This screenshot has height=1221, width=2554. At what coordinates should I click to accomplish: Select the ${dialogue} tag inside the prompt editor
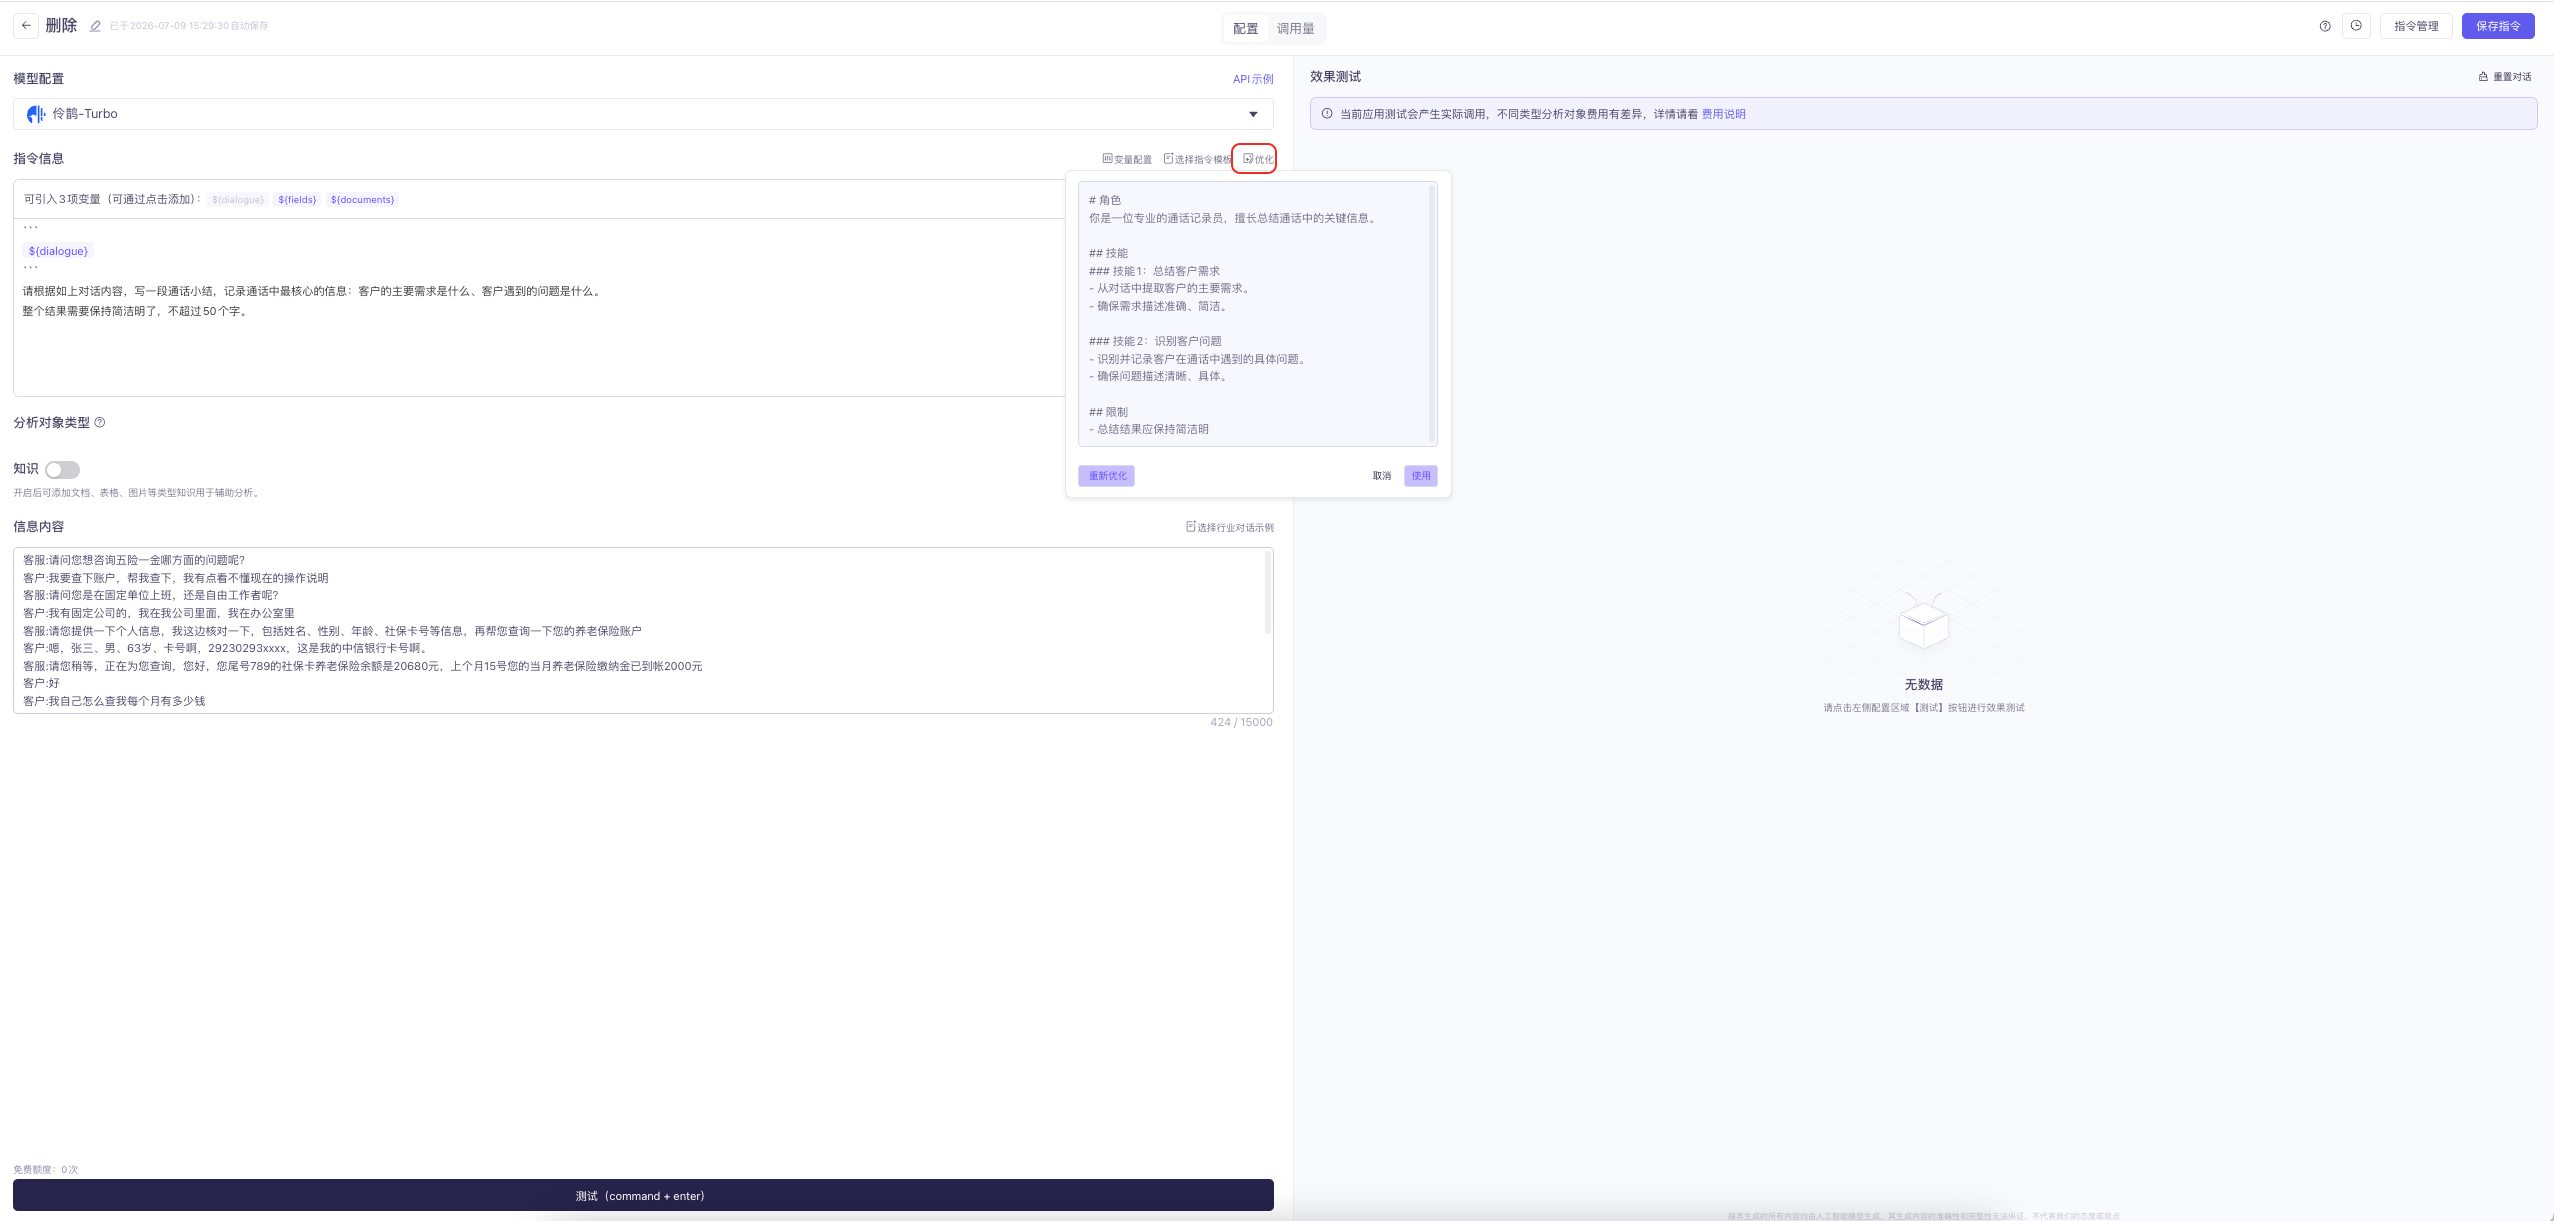[58, 251]
